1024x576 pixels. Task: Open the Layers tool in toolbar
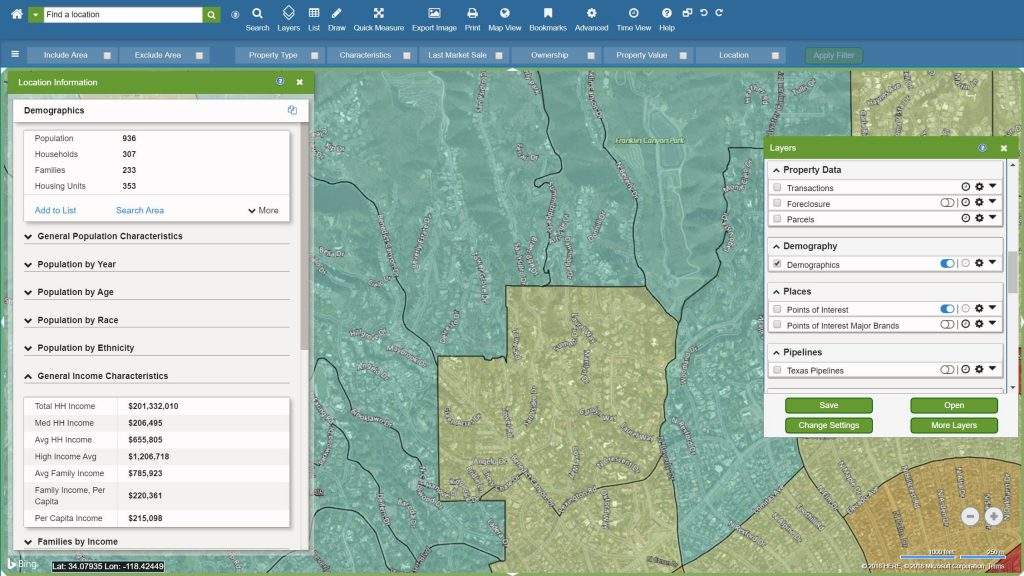tap(288, 19)
